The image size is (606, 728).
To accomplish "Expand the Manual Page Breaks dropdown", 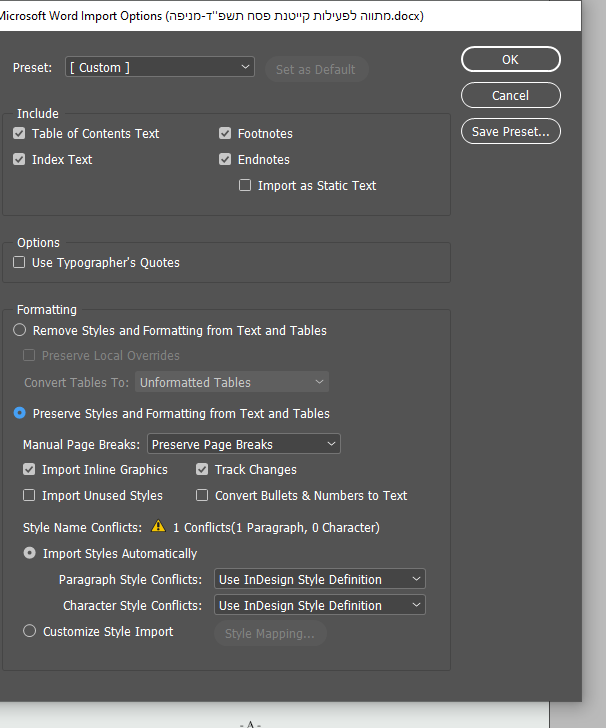I will 243,444.
